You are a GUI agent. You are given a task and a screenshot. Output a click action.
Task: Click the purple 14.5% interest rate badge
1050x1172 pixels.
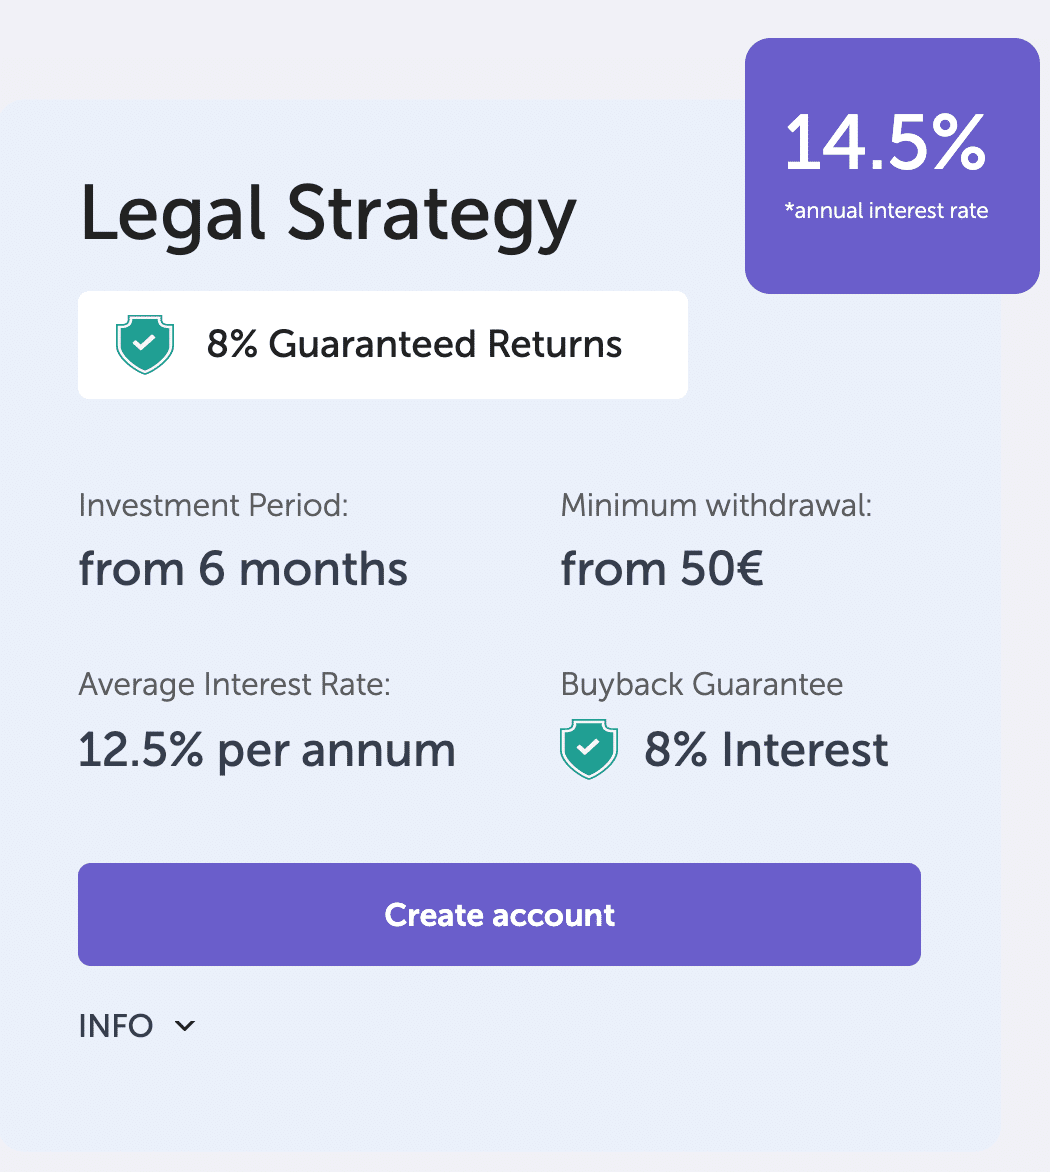[x=889, y=165]
